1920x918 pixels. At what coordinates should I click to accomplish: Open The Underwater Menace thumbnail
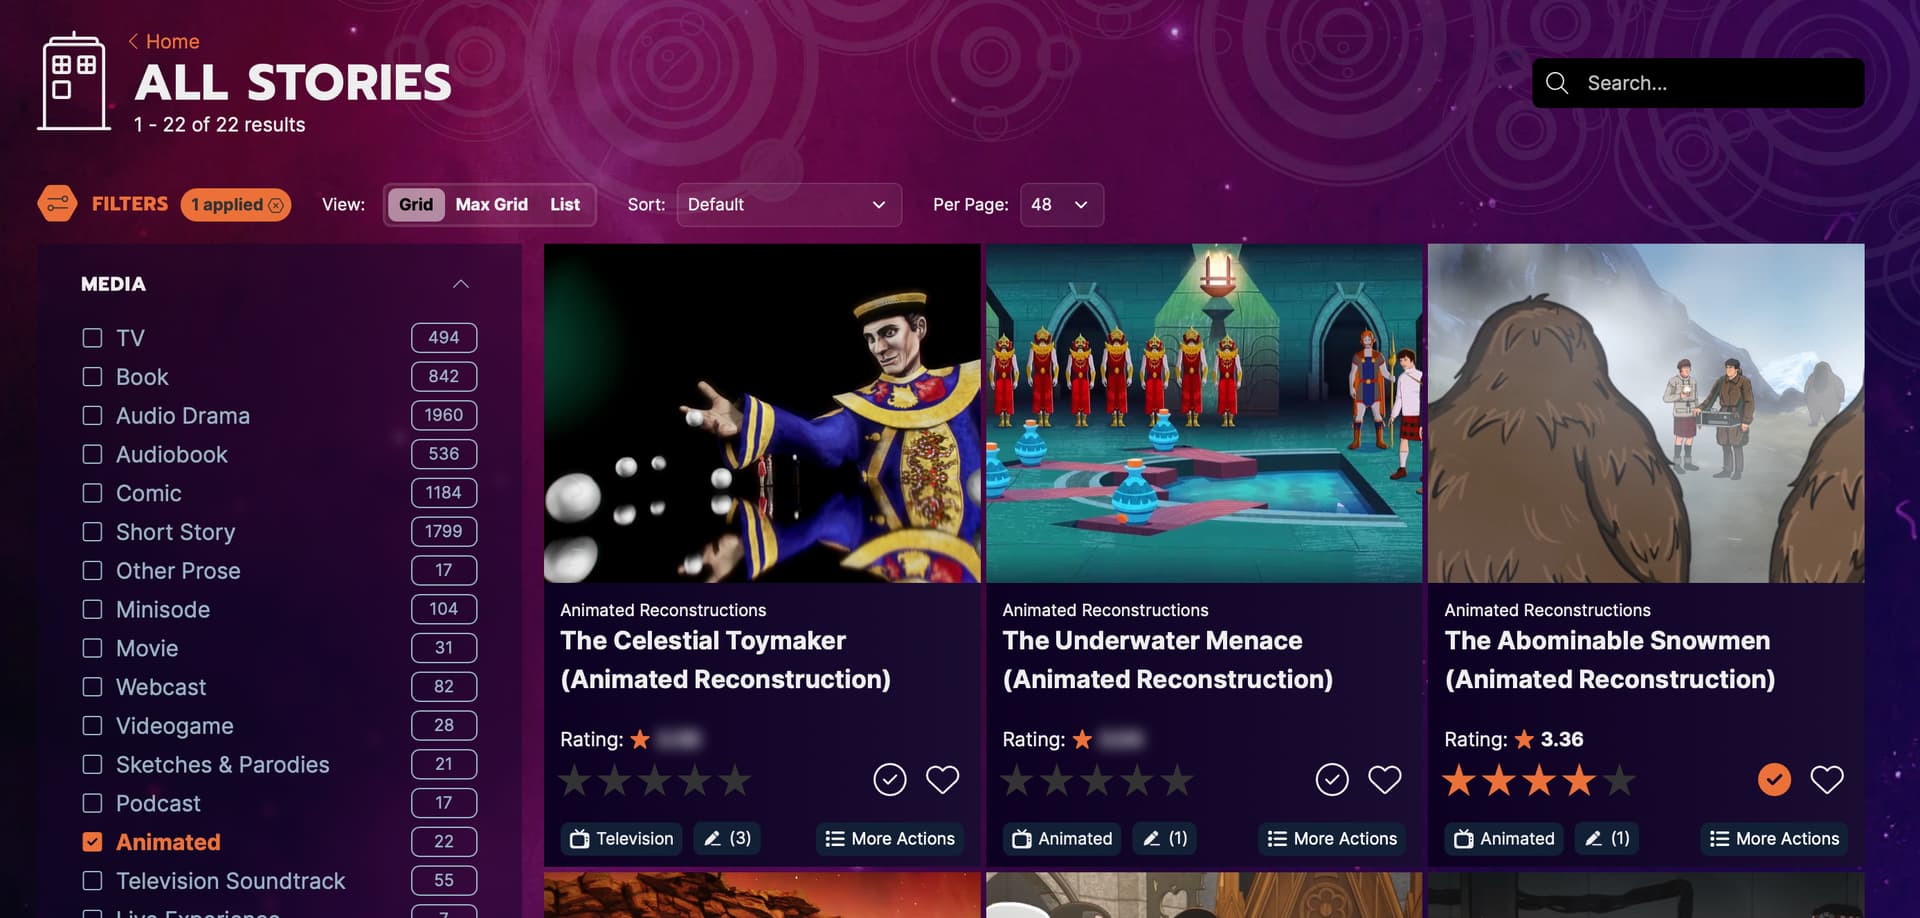pyautogui.click(x=1204, y=413)
